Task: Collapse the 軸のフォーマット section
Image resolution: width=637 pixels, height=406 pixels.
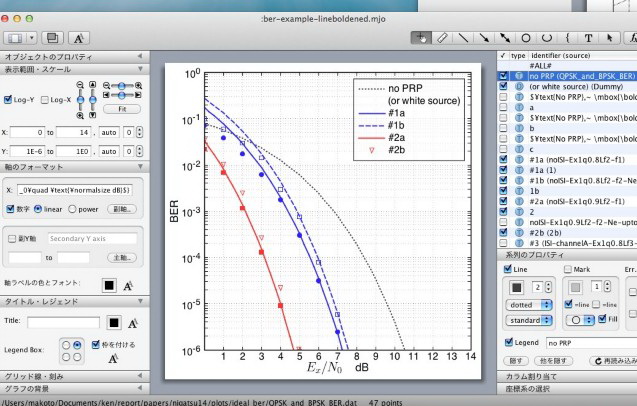Action: tap(140, 167)
